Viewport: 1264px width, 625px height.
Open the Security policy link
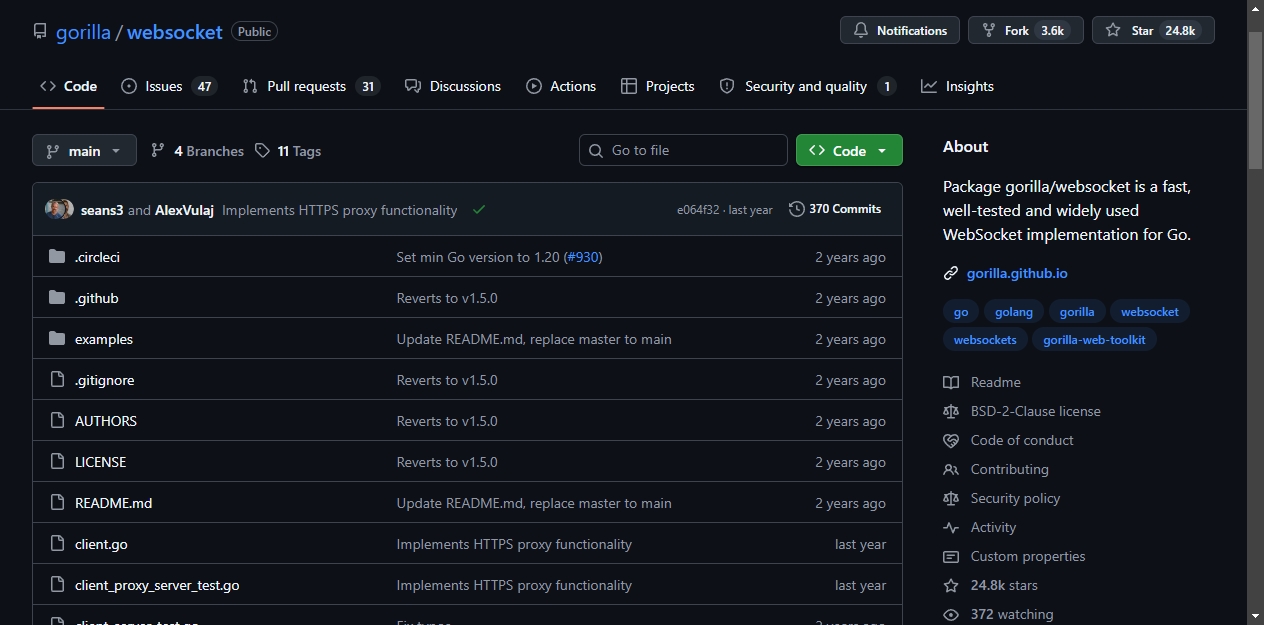(1001, 498)
